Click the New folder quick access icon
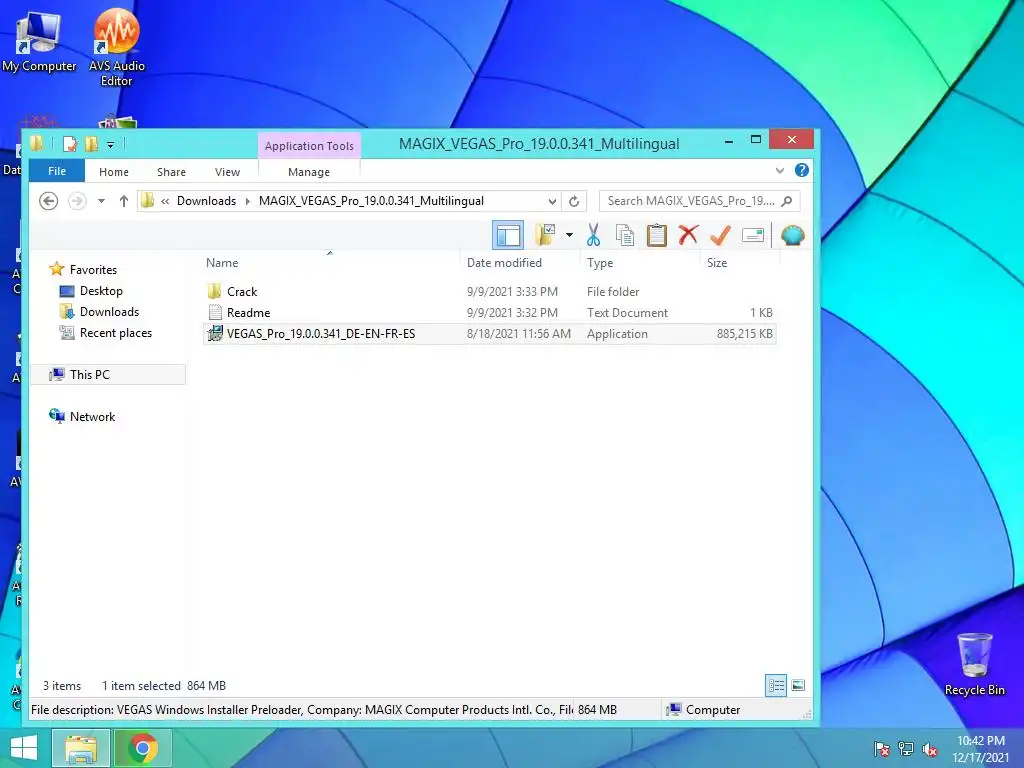Image resolution: width=1024 pixels, height=768 pixels. pos(91,144)
